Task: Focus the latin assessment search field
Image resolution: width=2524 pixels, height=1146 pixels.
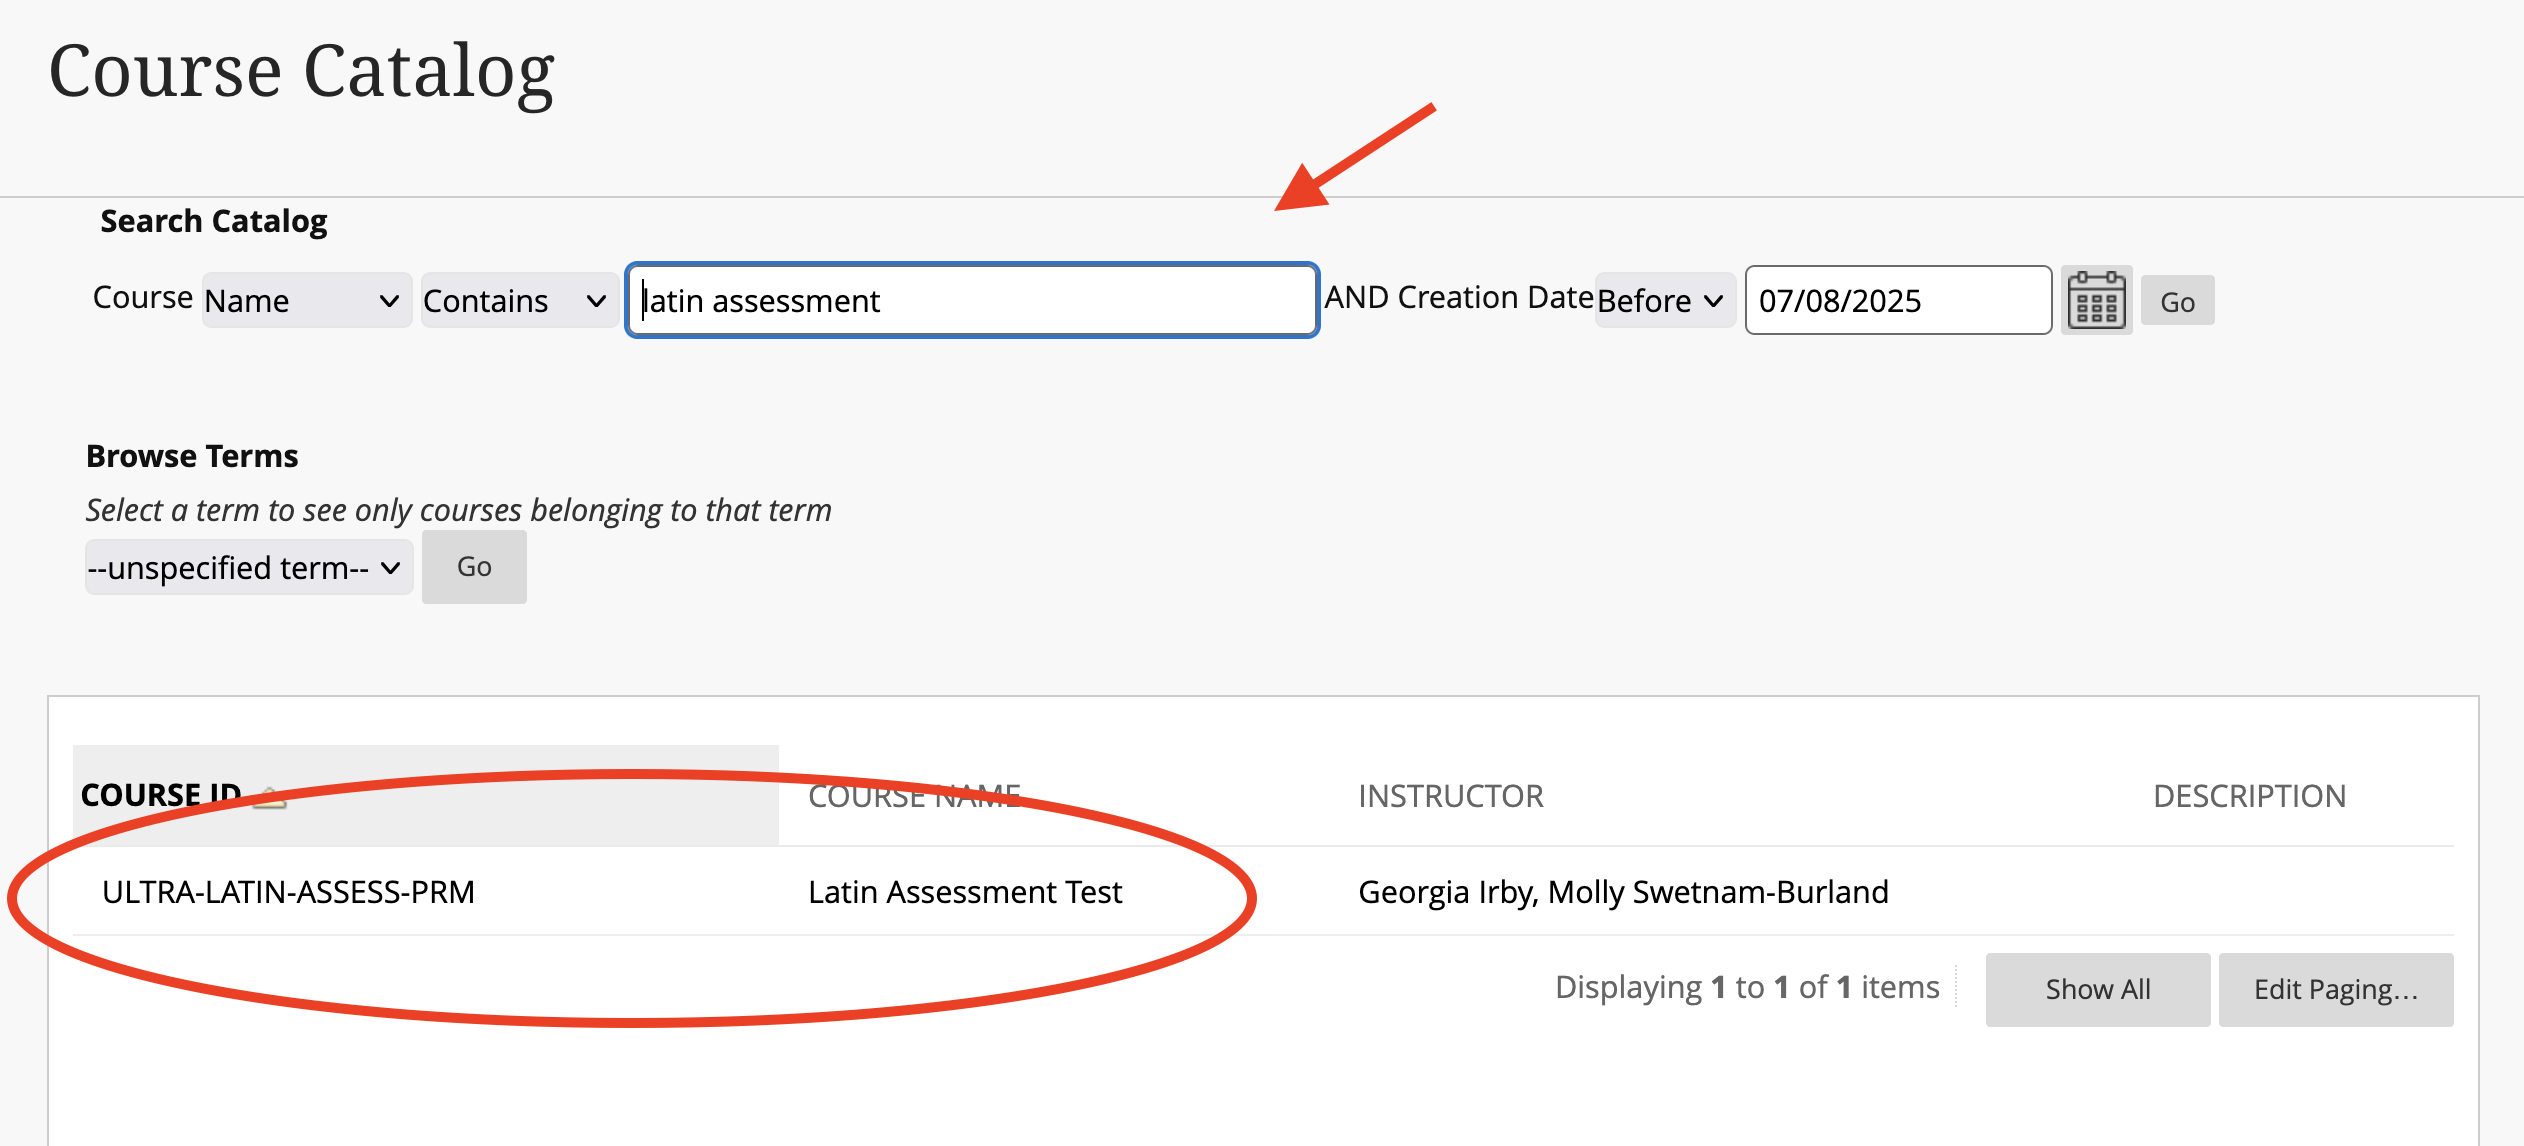Action: [970, 300]
